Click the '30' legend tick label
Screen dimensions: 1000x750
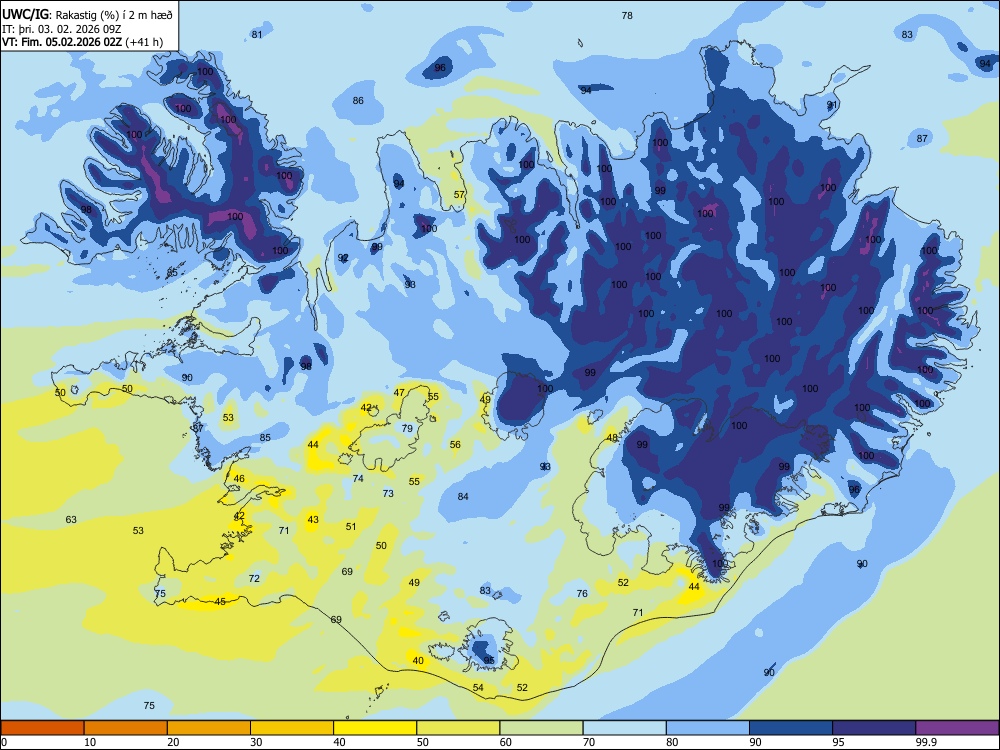(x=256, y=742)
